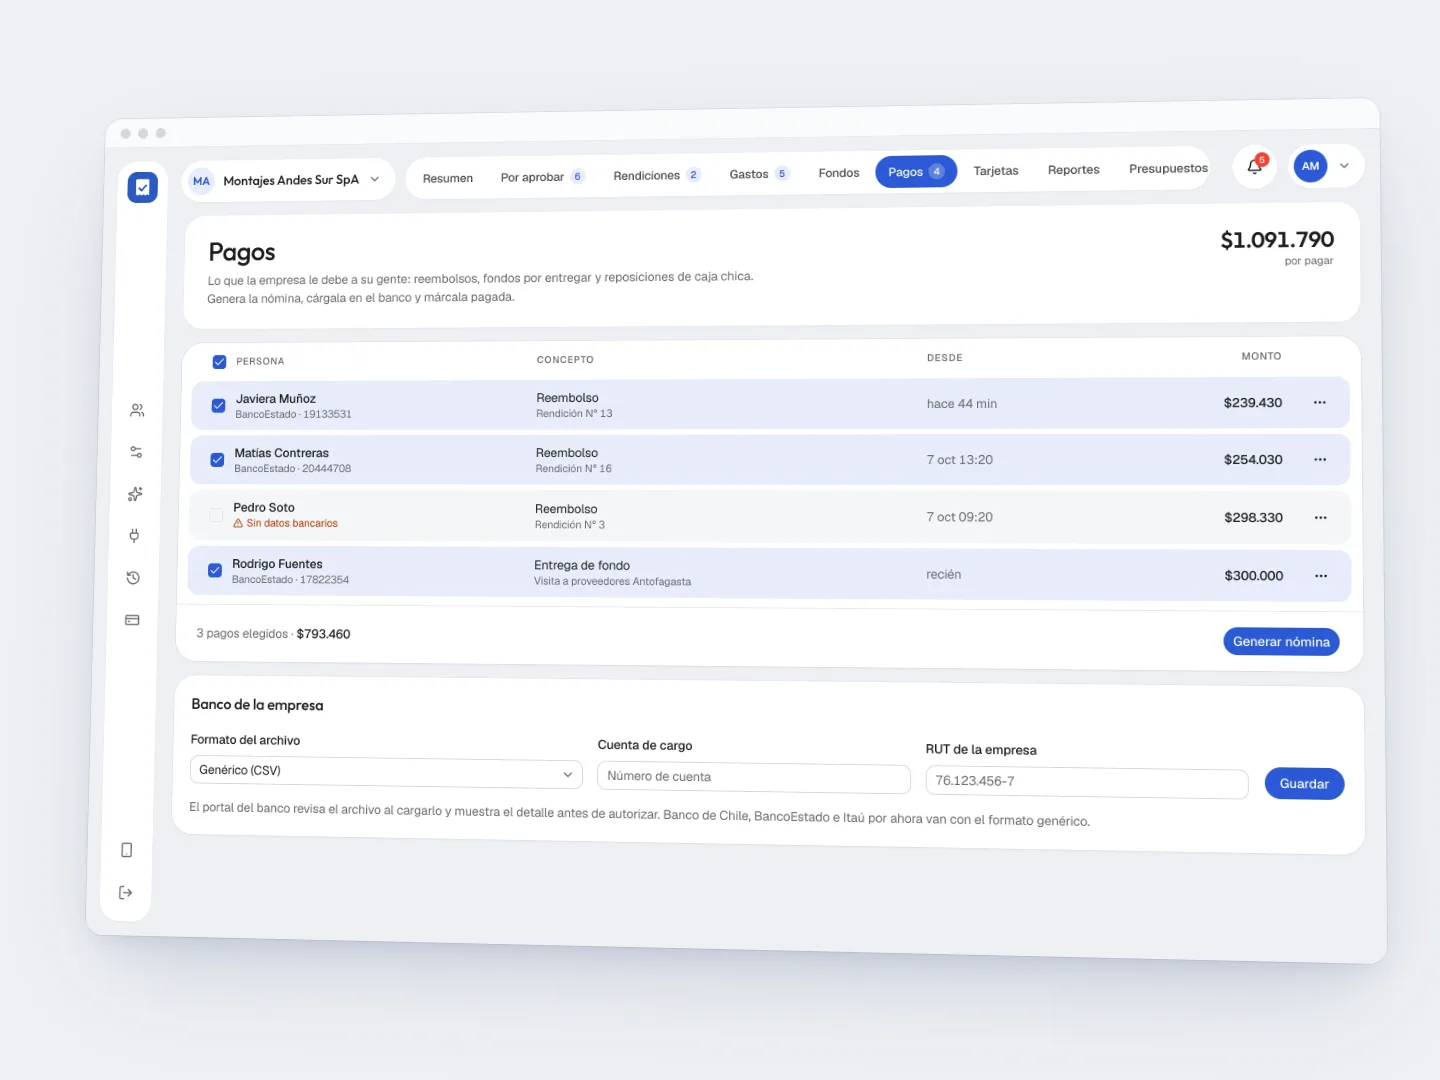Viewport: 1440px width, 1080px height.
Task: Click the AM user avatar
Action: coord(1310,166)
